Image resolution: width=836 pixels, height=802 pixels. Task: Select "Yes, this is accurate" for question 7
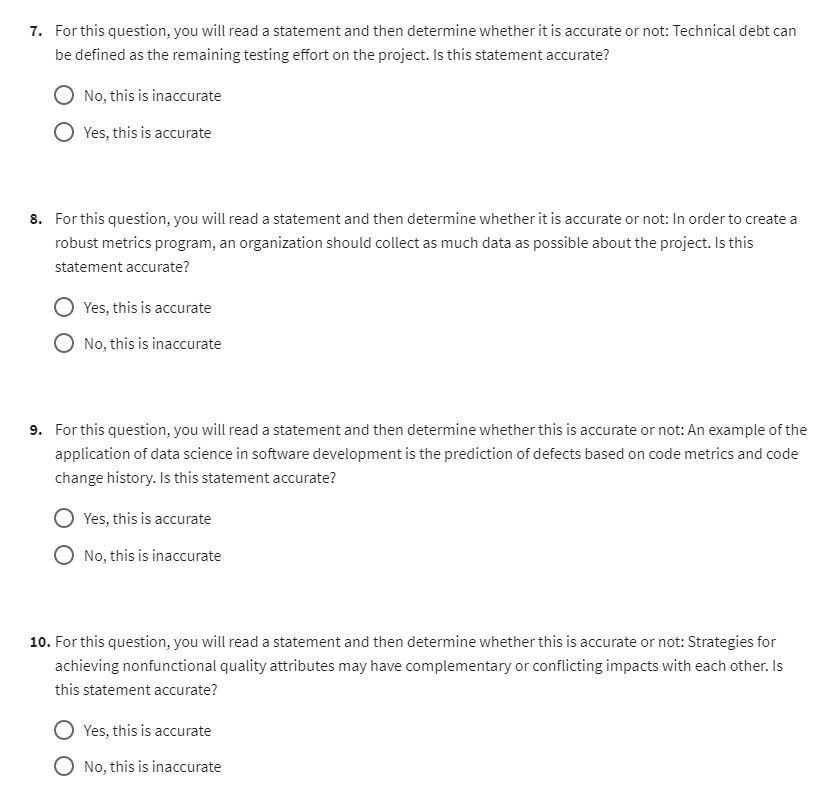[64, 132]
